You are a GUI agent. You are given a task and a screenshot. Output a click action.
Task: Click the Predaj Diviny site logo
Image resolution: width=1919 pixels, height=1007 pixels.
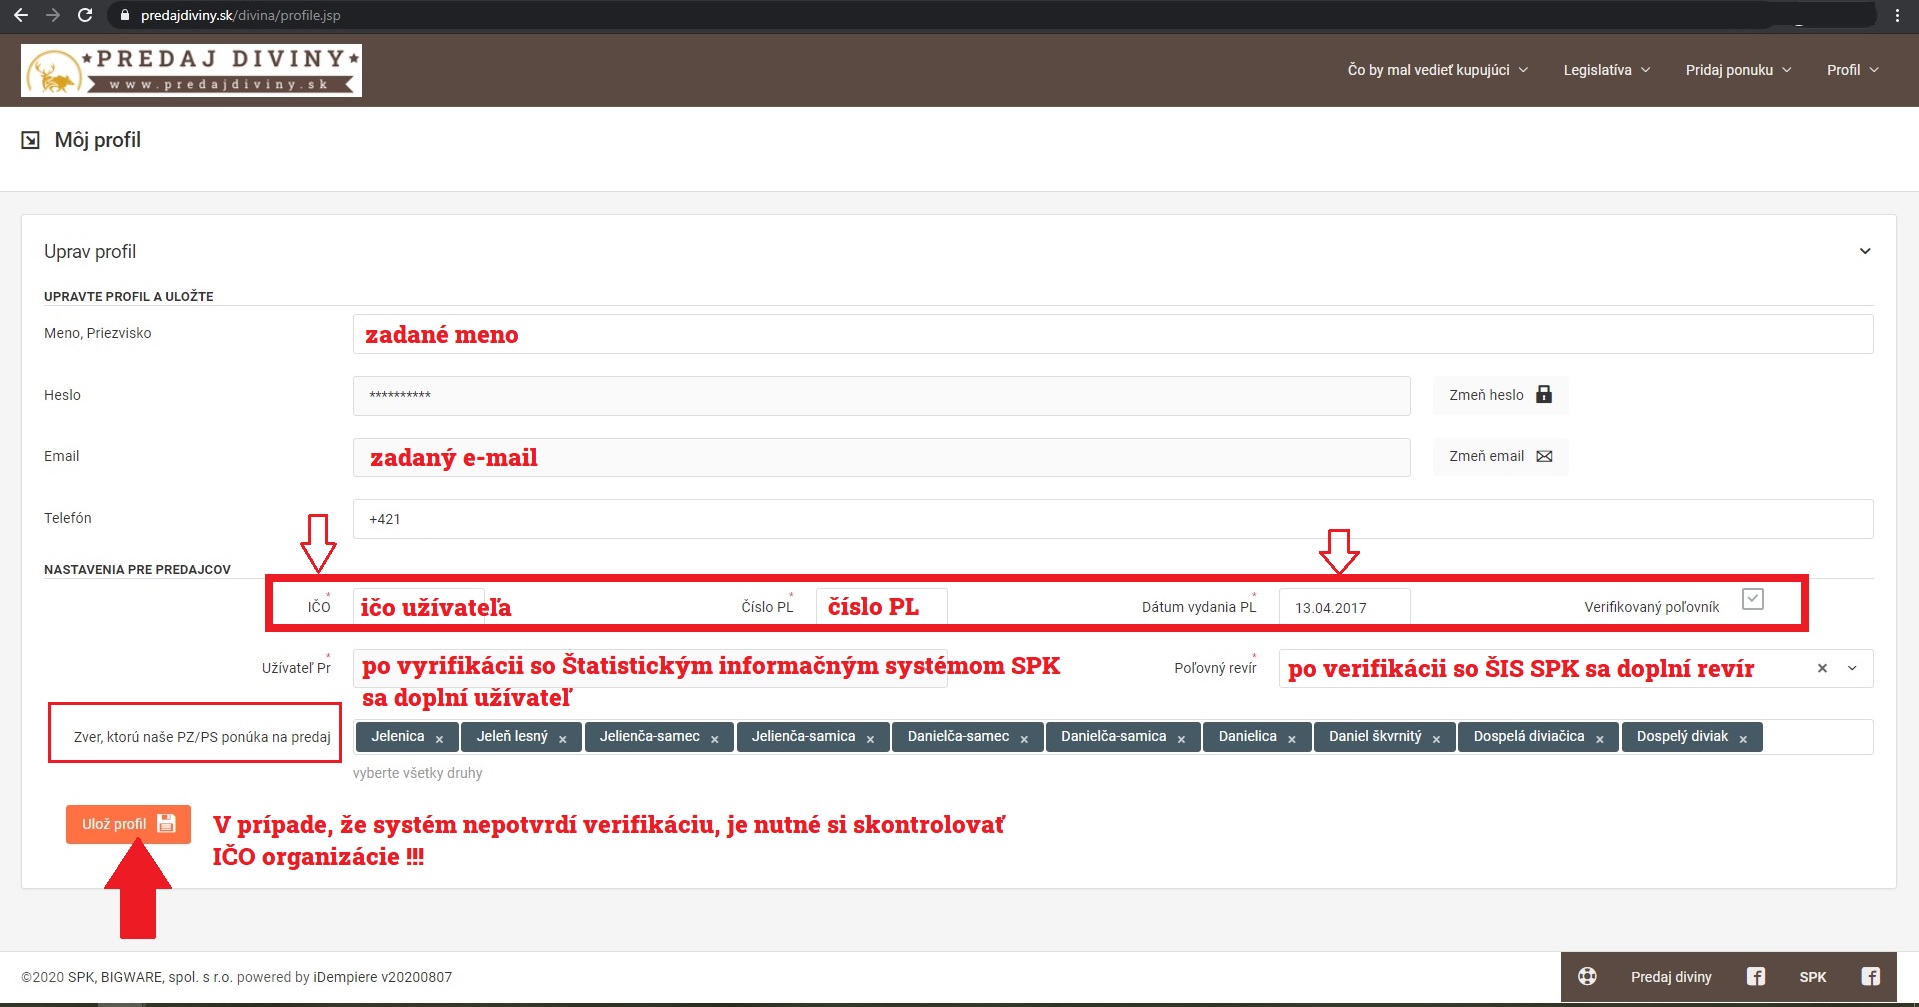[x=191, y=70]
